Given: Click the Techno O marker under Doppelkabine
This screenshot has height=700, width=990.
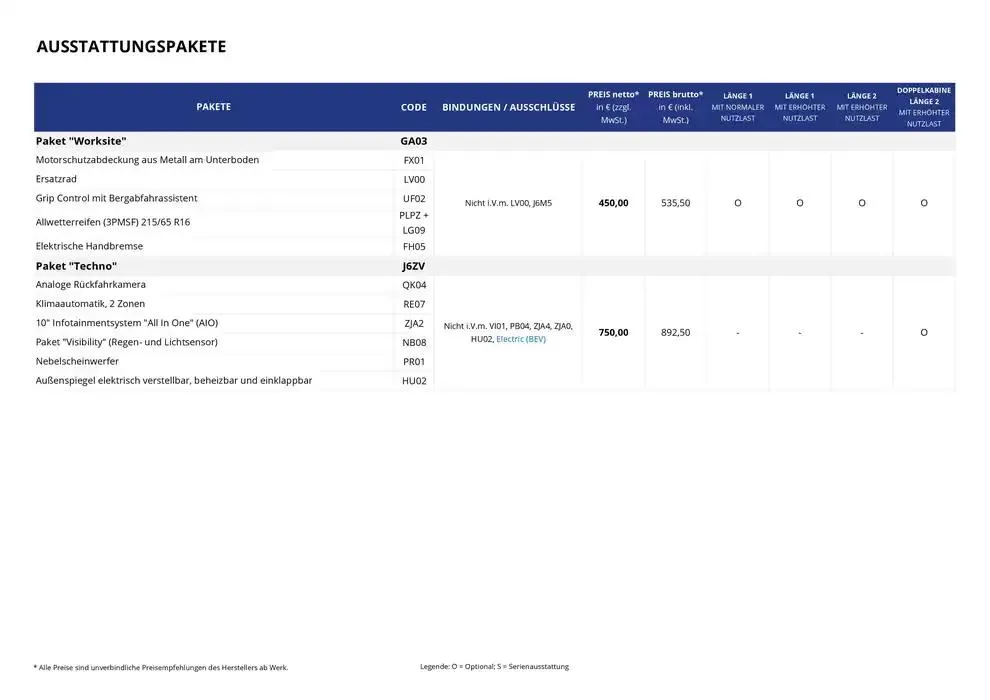Looking at the screenshot, I should pos(923,332).
